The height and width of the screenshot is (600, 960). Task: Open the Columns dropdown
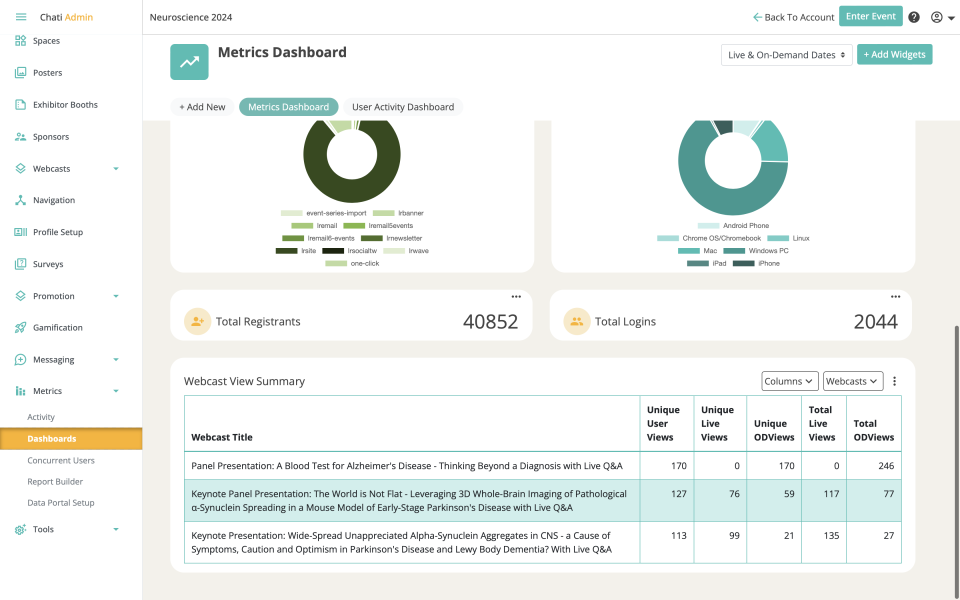(x=790, y=381)
